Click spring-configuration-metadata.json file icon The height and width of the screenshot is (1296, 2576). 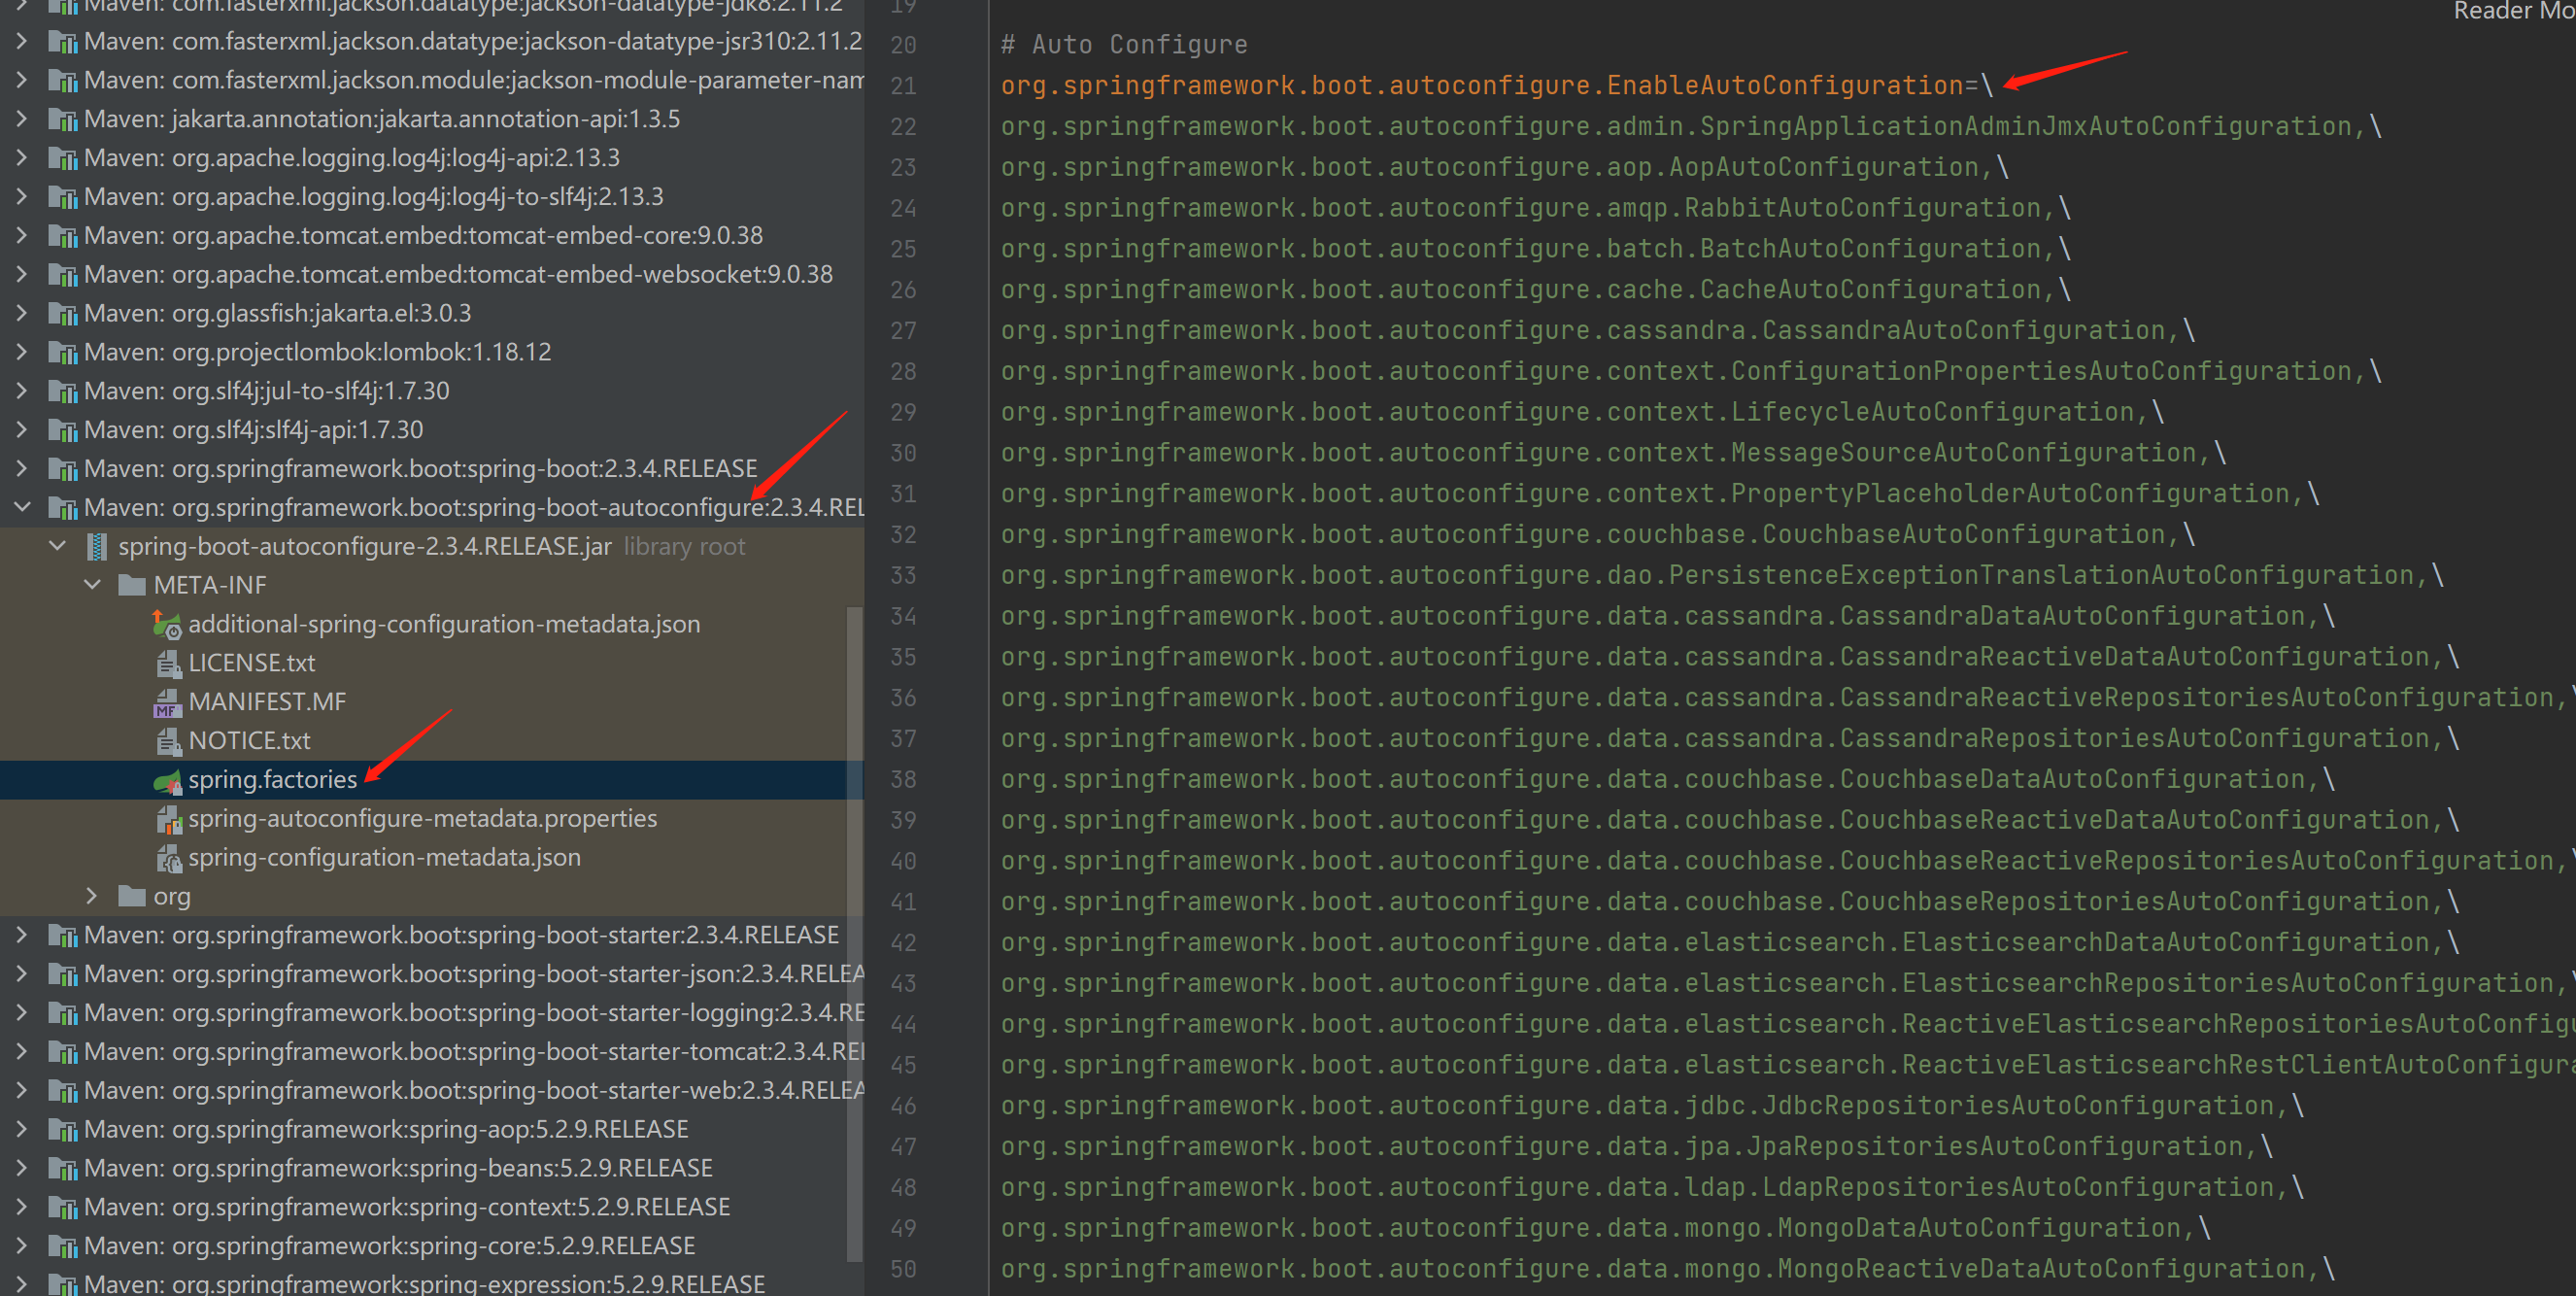[167, 858]
